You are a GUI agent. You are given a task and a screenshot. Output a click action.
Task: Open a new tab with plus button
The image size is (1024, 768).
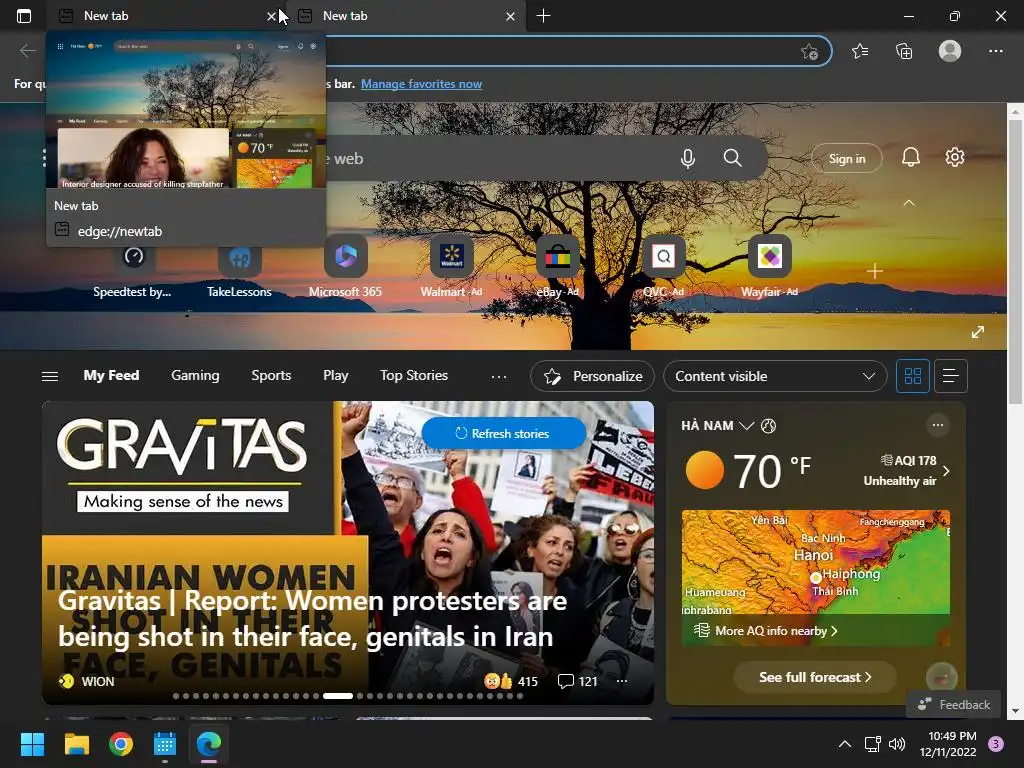tap(543, 16)
